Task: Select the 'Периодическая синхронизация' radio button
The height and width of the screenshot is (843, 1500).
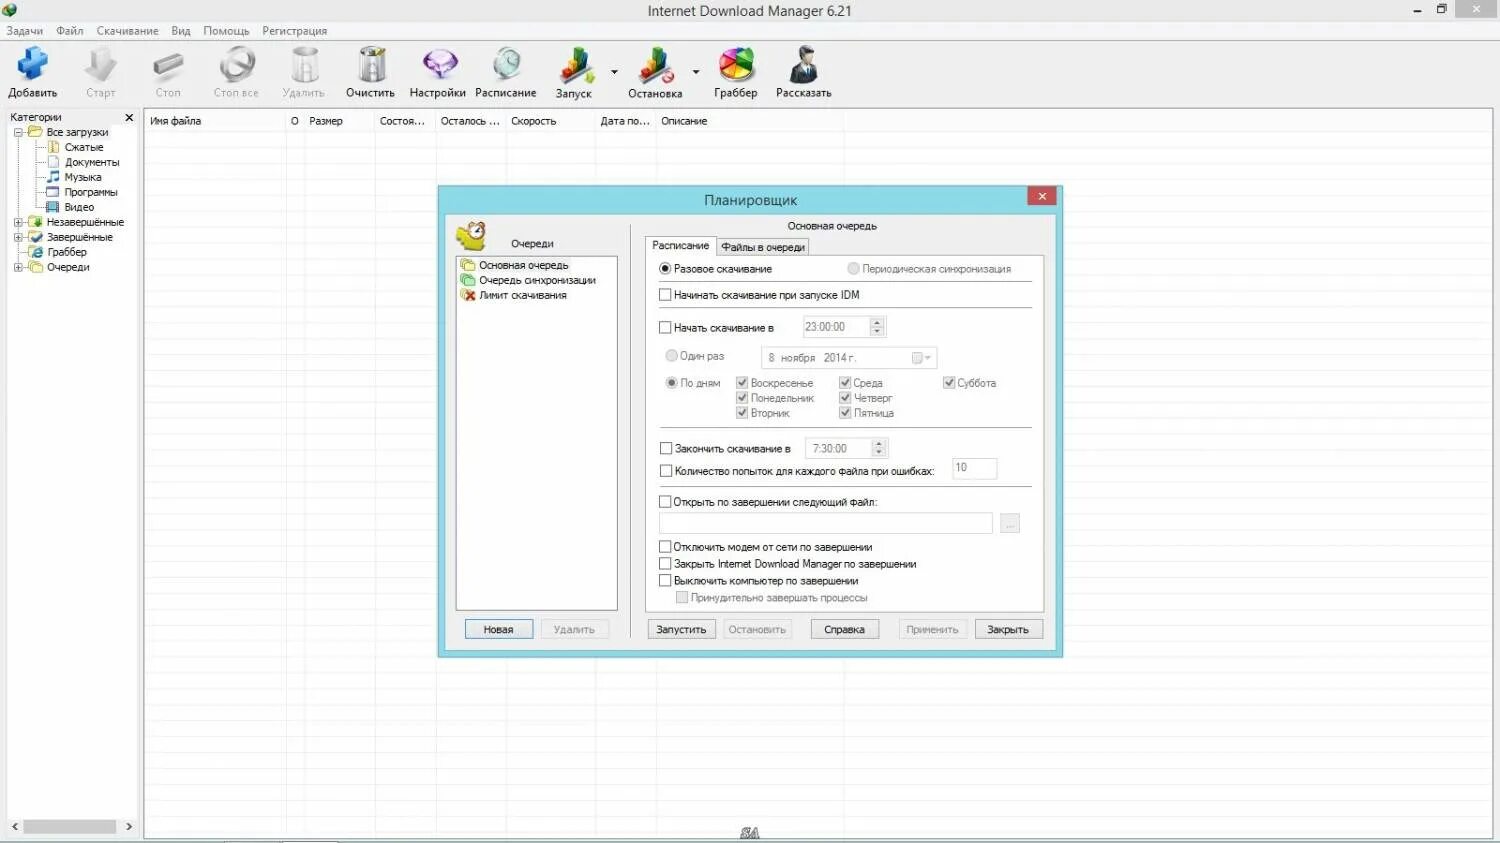Action: [x=853, y=268]
